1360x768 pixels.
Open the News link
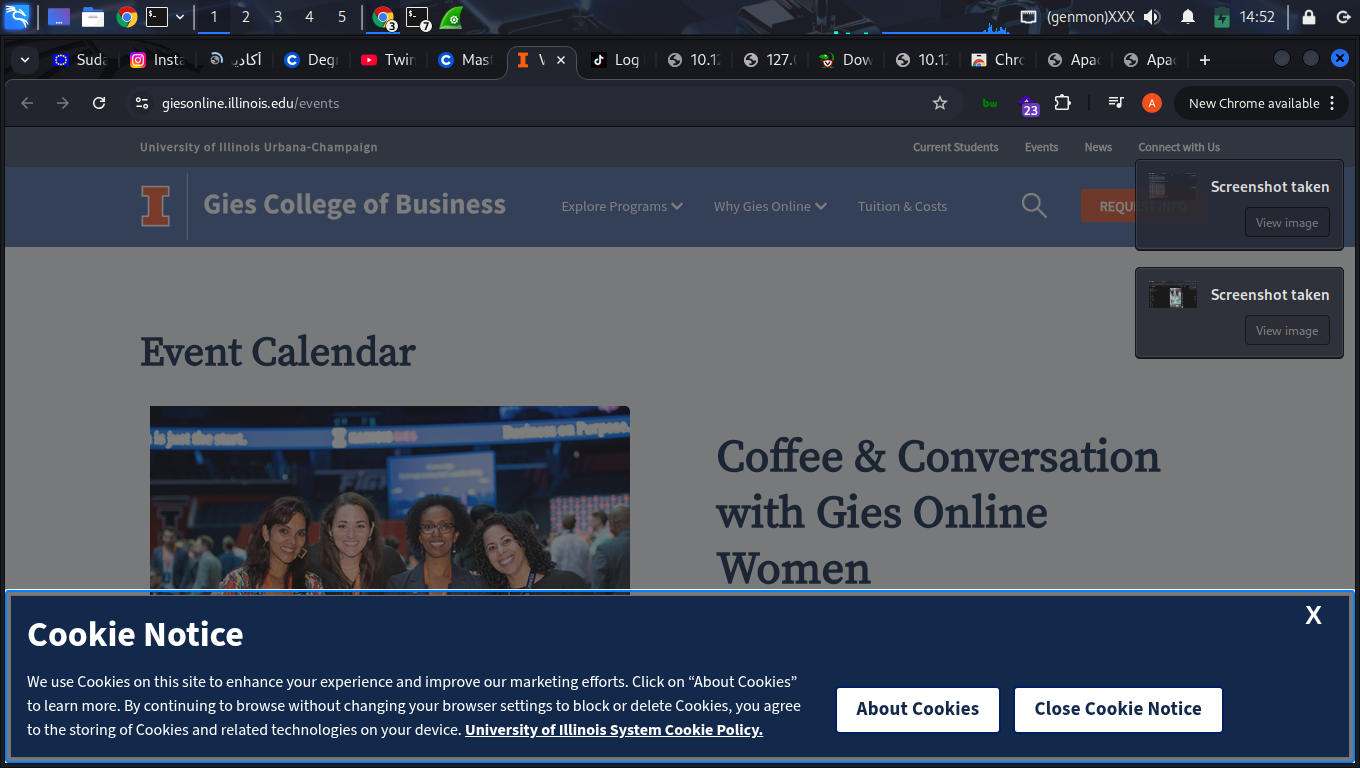pyautogui.click(x=1098, y=147)
